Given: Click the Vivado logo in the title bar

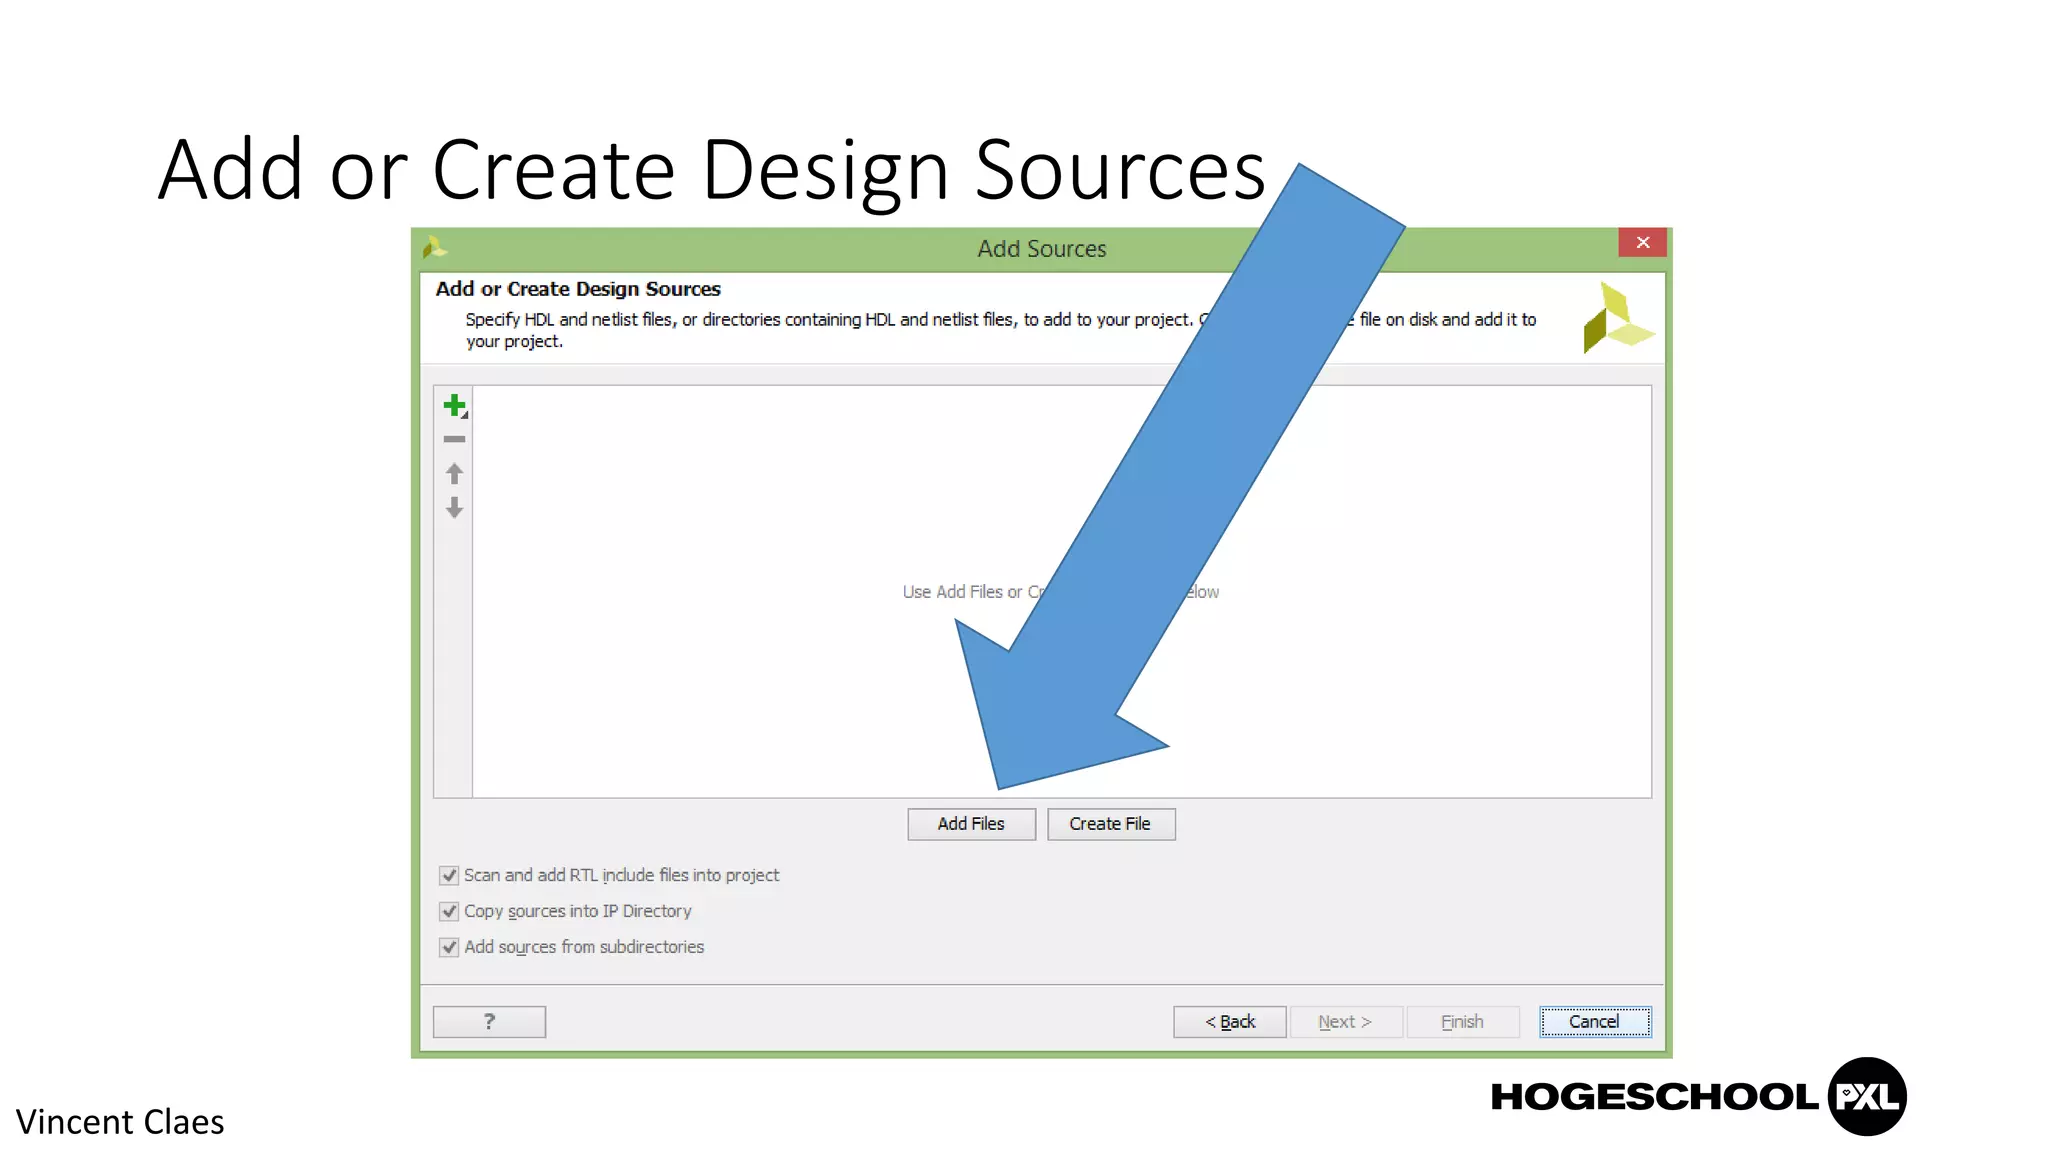Looking at the screenshot, I should (x=434, y=247).
